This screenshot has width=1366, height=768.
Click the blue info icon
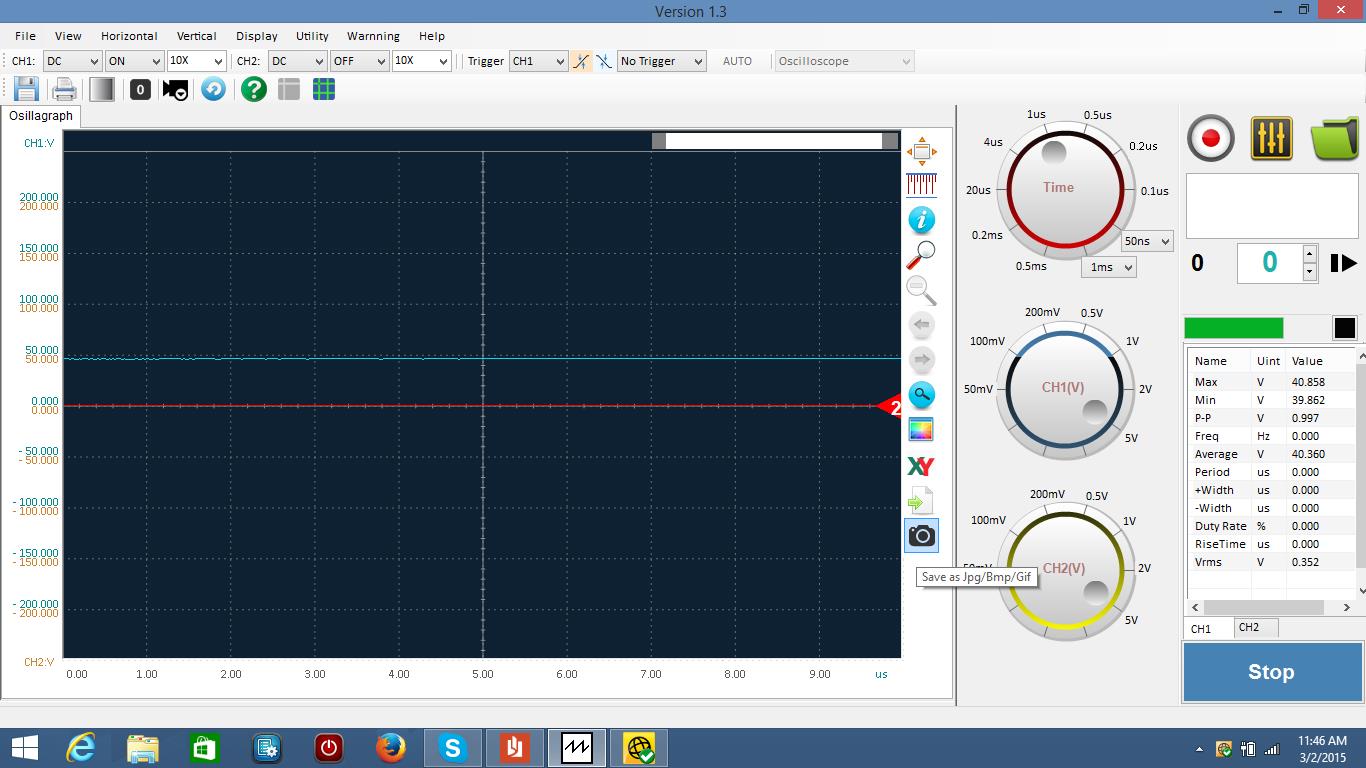click(921, 220)
